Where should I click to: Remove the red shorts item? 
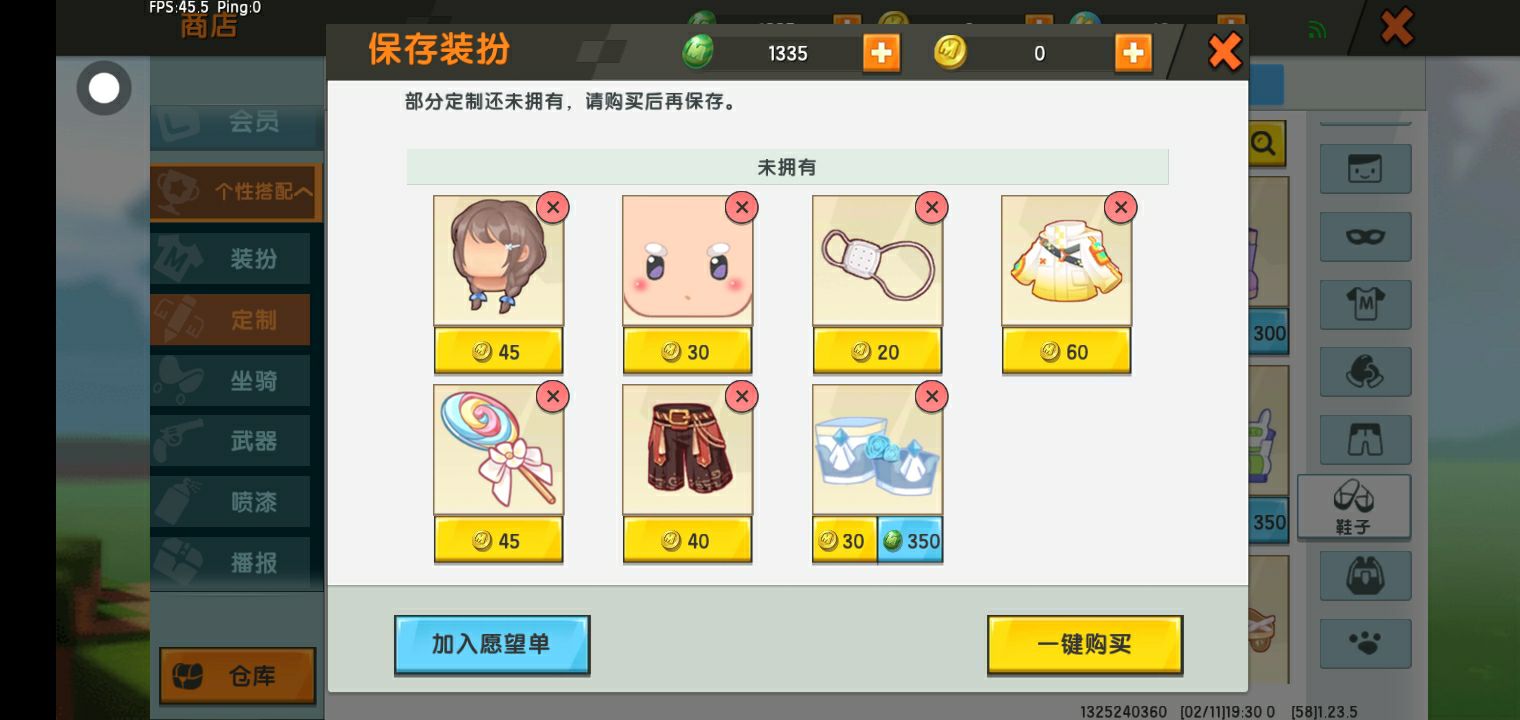tap(741, 396)
